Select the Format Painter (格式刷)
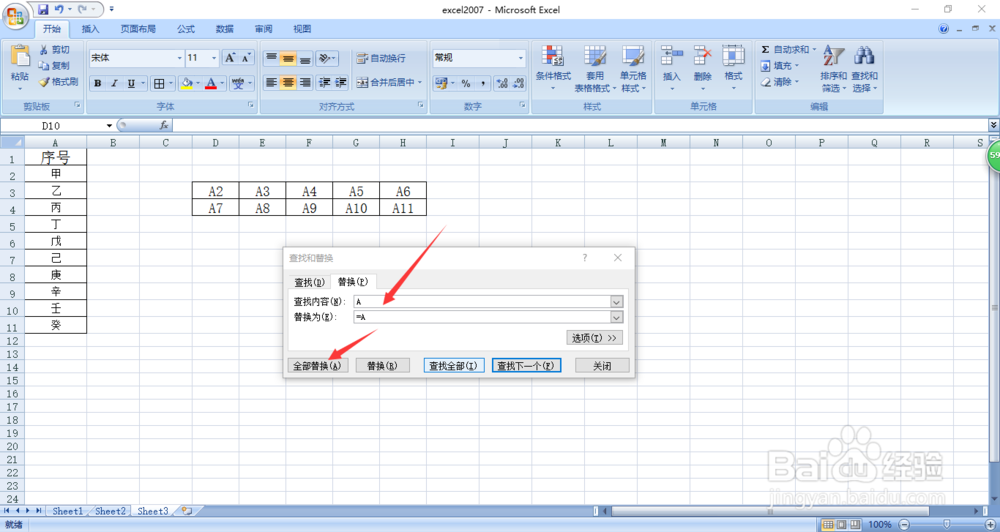This screenshot has height=532, width=1000. 58,82
